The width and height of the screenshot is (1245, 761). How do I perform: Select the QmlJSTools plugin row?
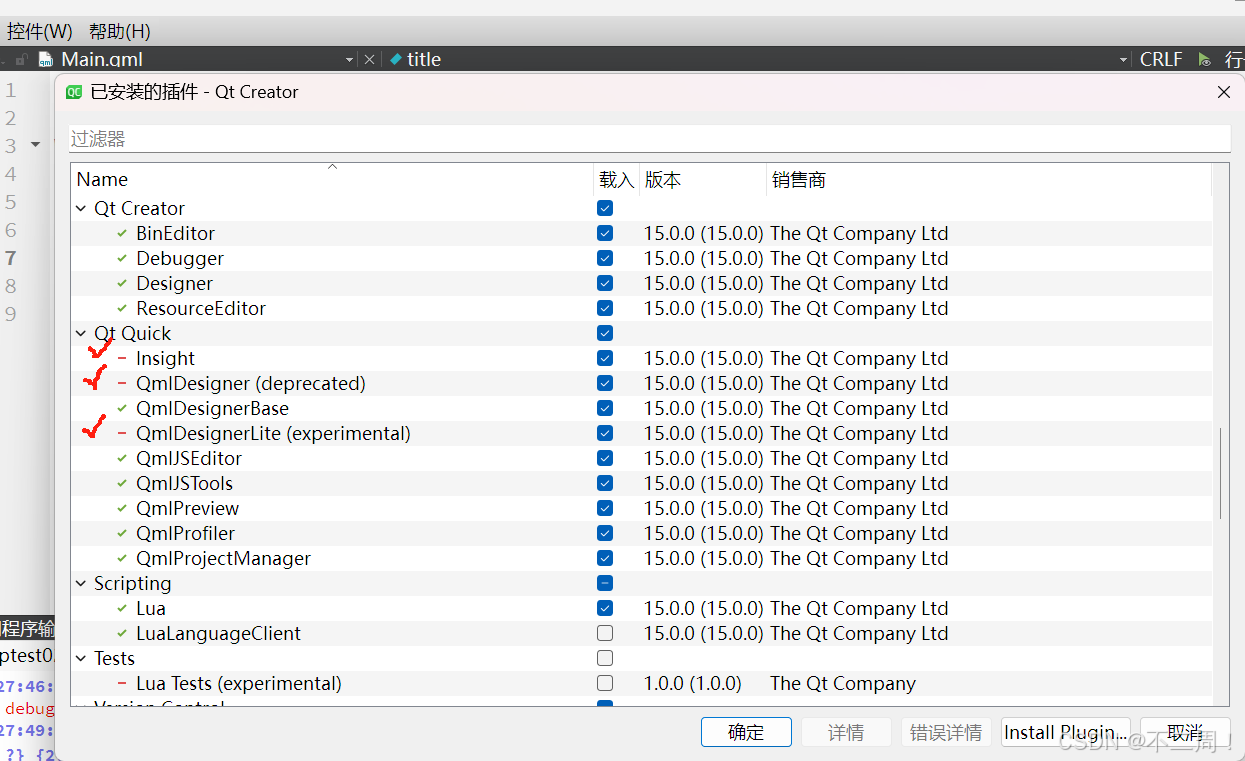click(640, 483)
